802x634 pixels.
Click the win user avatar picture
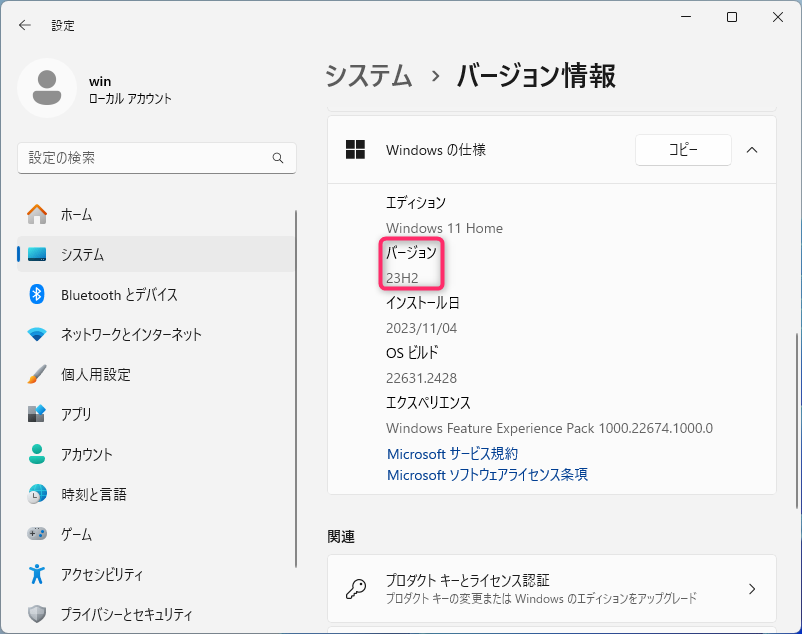pyautogui.click(x=47, y=88)
